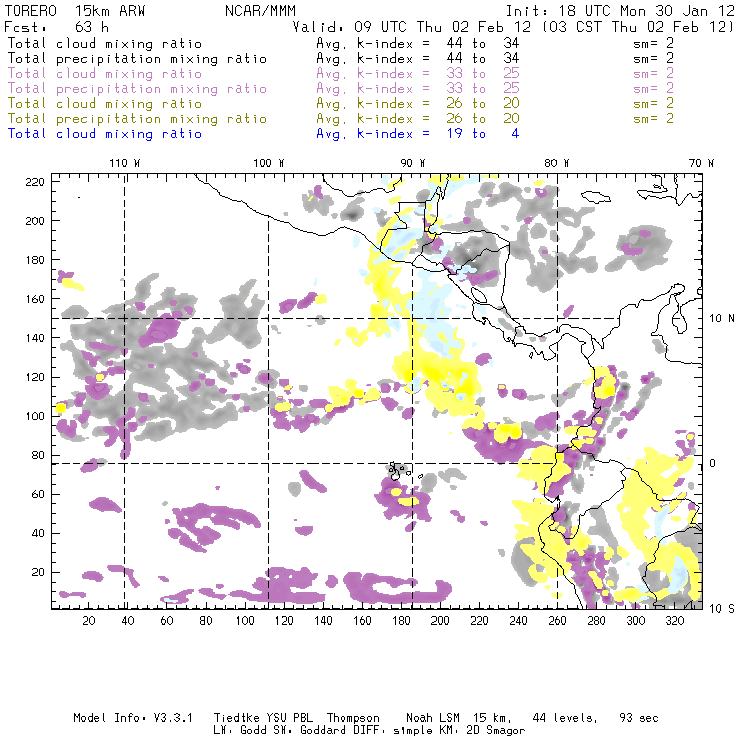This screenshot has width=740, height=740.
Task: Select the '(03 CST Thu 02 Feb 12)' local time text
Action: 638,27
